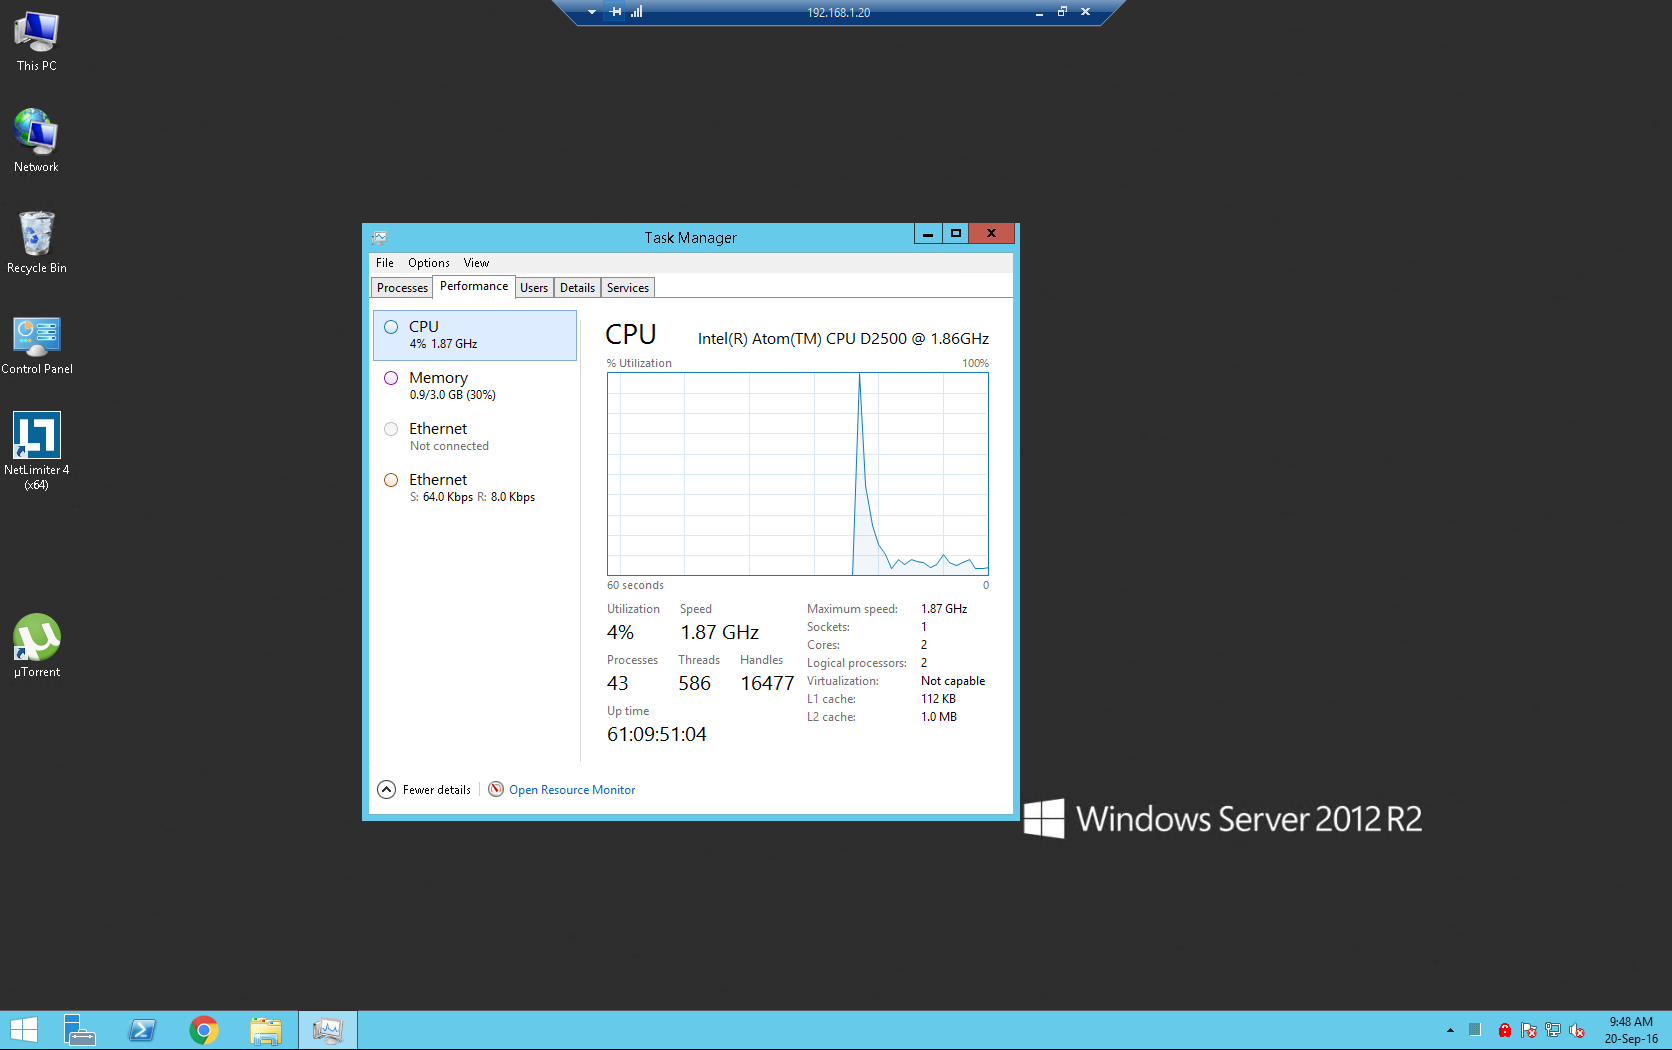
Task: Show connection quality signal bars icon
Action: point(637,12)
